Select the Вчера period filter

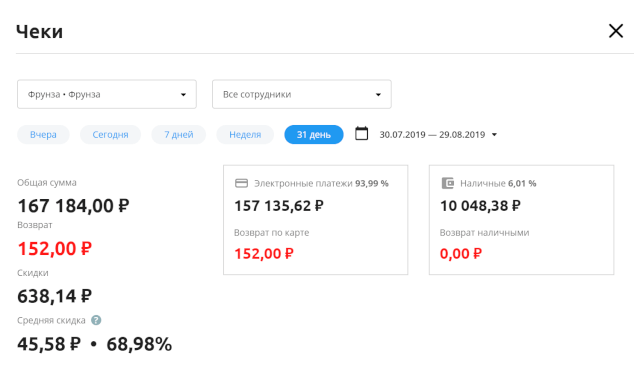pyautogui.click(x=43, y=134)
